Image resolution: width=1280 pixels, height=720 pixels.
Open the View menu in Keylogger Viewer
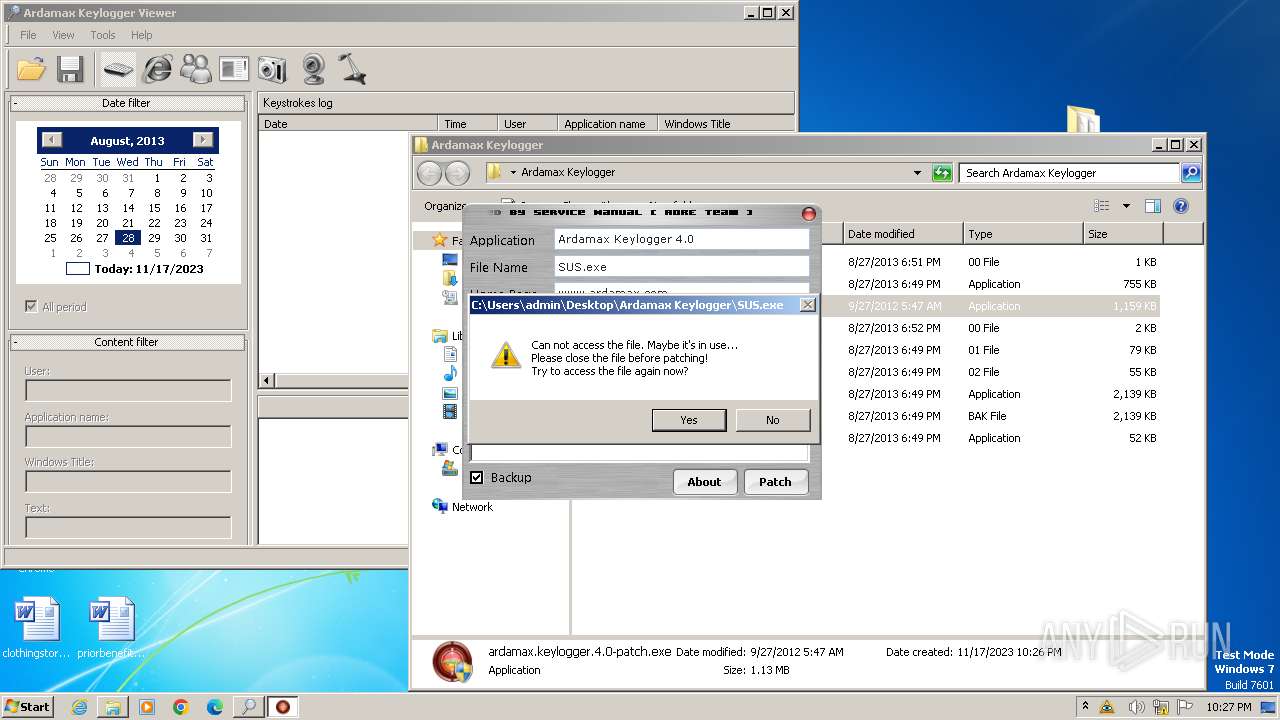click(63, 35)
